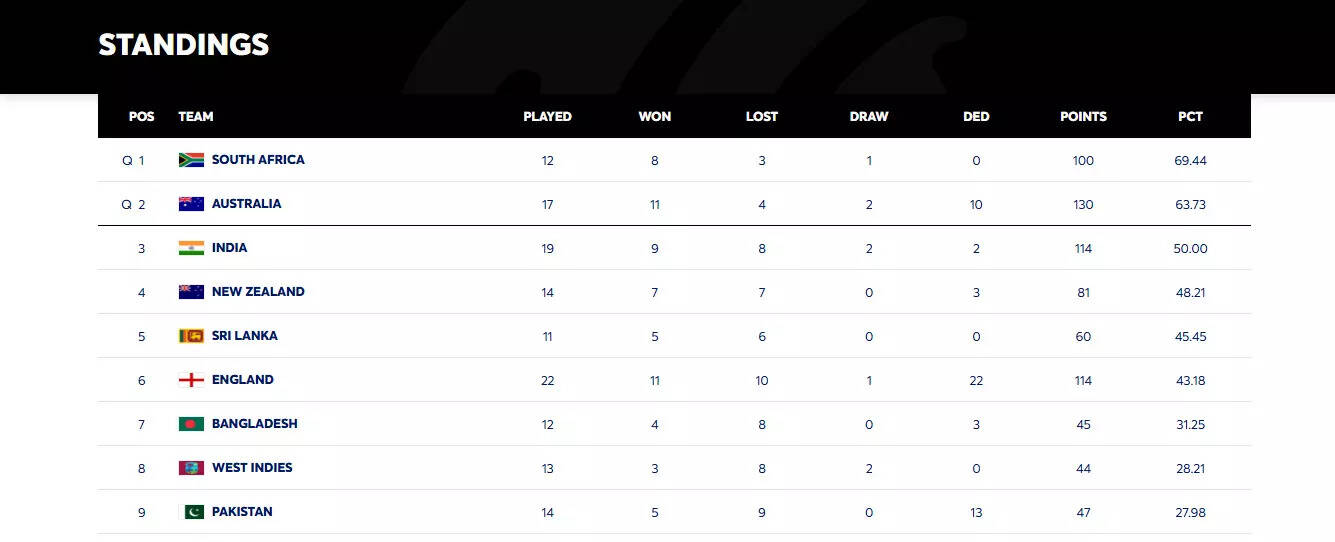This screenshot has width=1335, height=542.
Task: Click the New Zealand flag icon
Action: coord(191,292)
